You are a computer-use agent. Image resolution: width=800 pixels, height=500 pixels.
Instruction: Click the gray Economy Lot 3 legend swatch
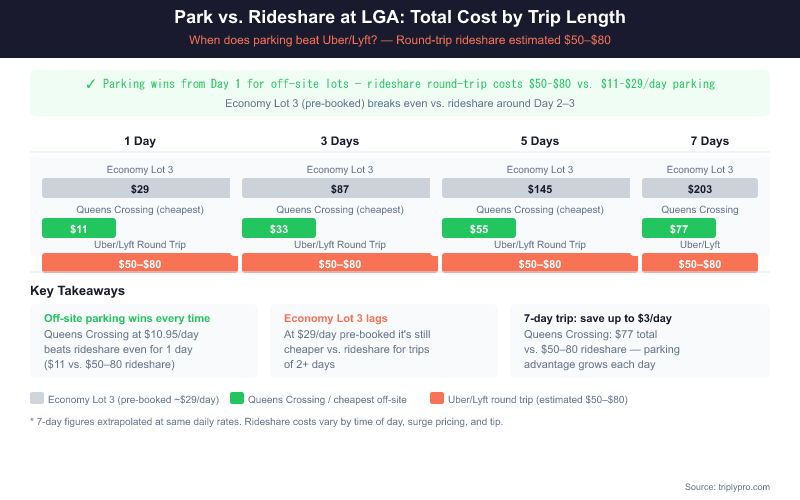click(x=37, y=398)
